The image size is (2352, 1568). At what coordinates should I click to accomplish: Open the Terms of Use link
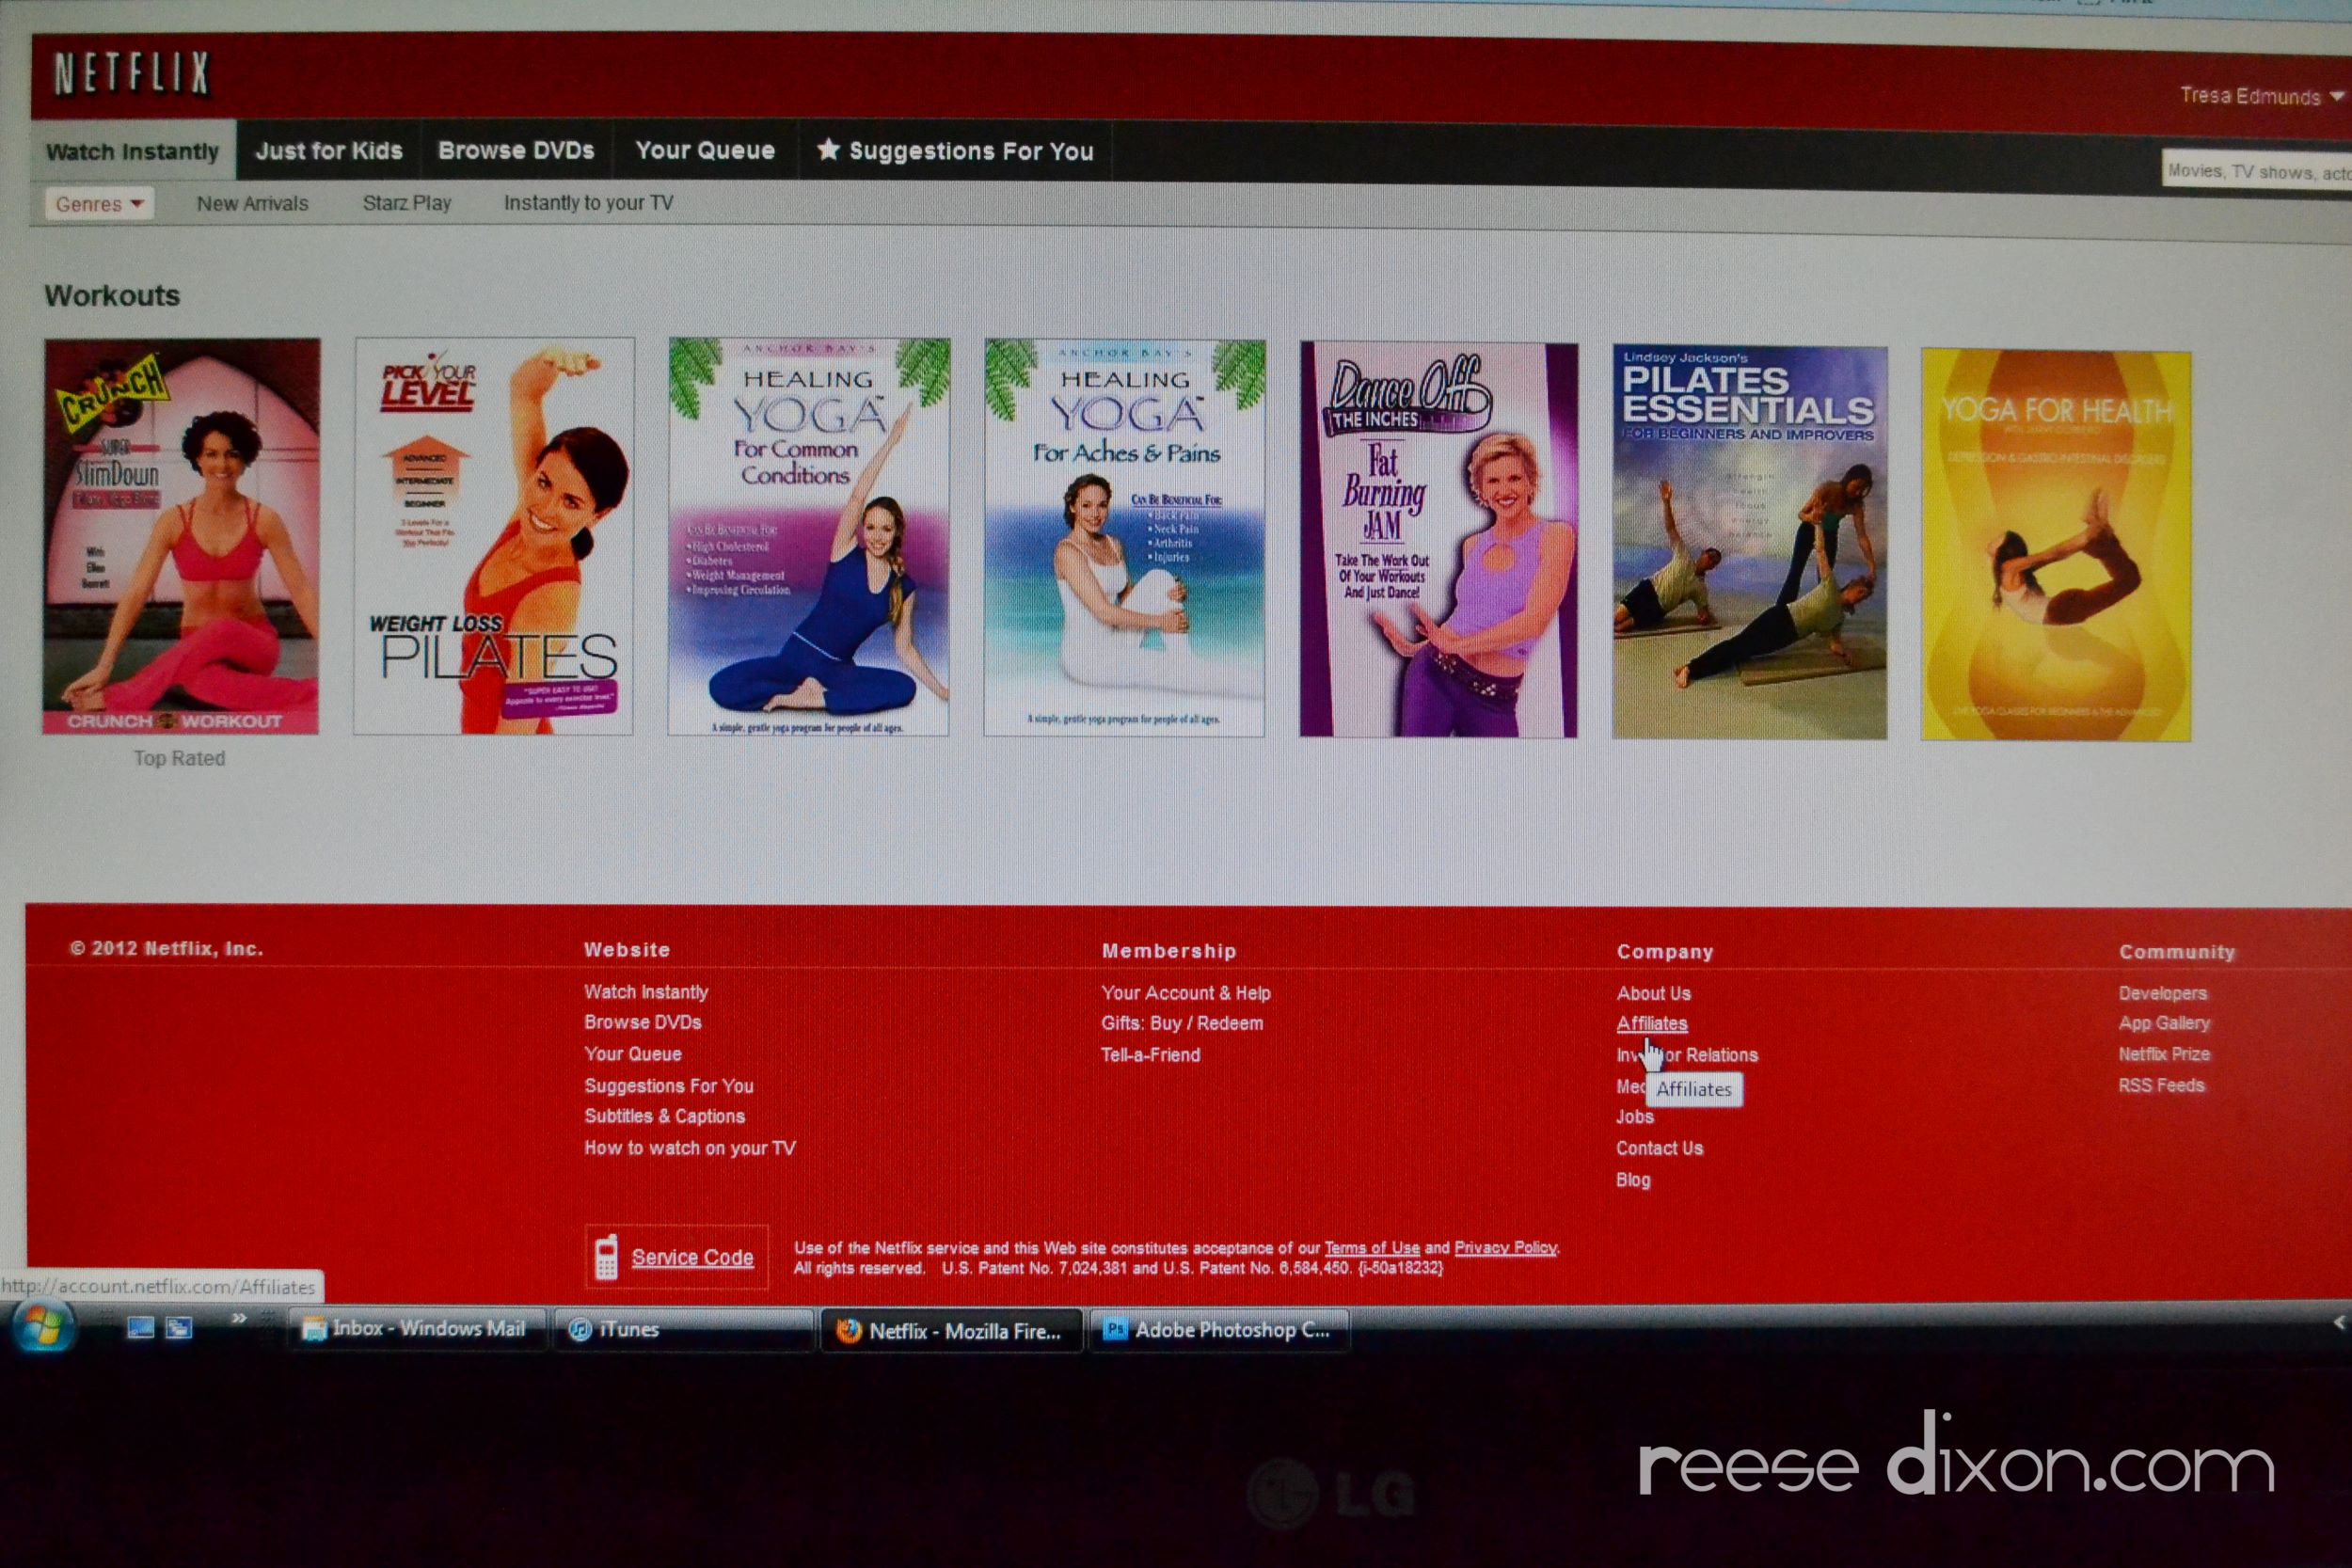coord(1372,1248)
